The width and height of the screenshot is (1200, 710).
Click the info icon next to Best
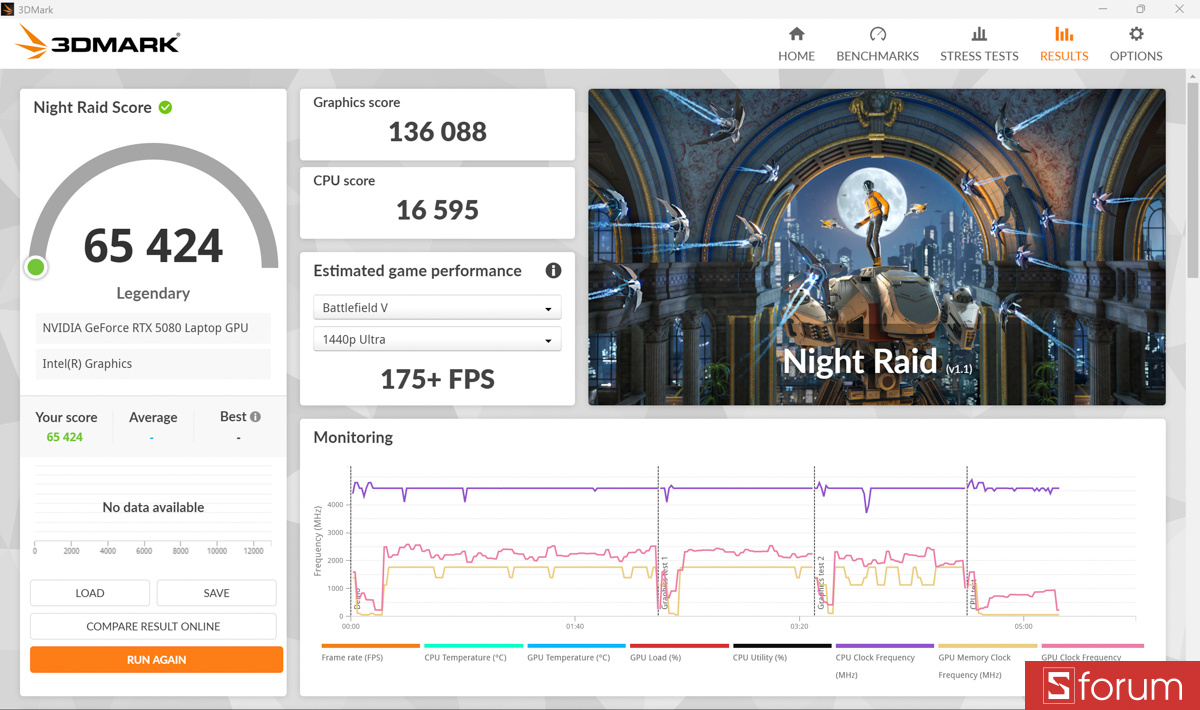[x=255, y=417]
